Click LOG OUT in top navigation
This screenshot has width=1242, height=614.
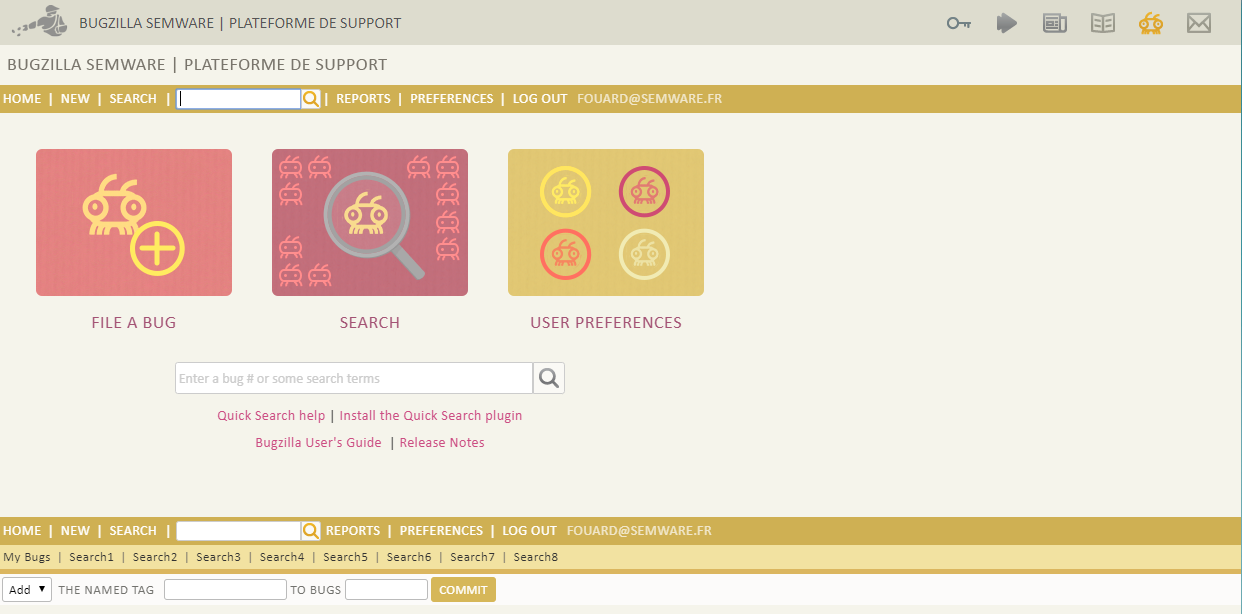coord(540,99)
